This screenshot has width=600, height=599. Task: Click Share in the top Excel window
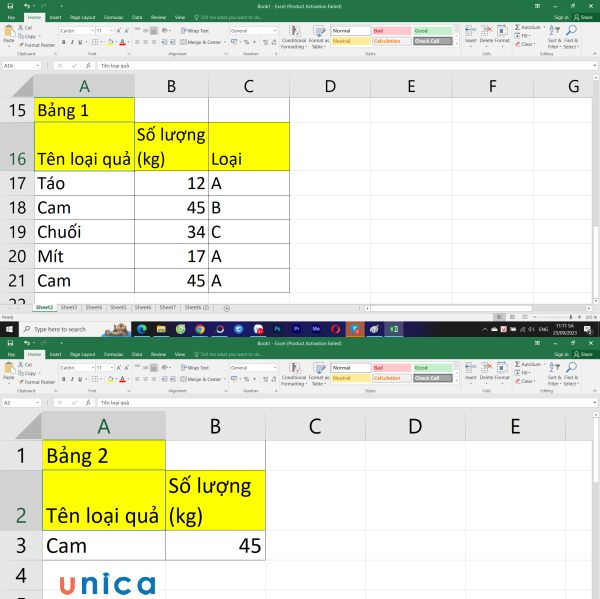point(583,17)
